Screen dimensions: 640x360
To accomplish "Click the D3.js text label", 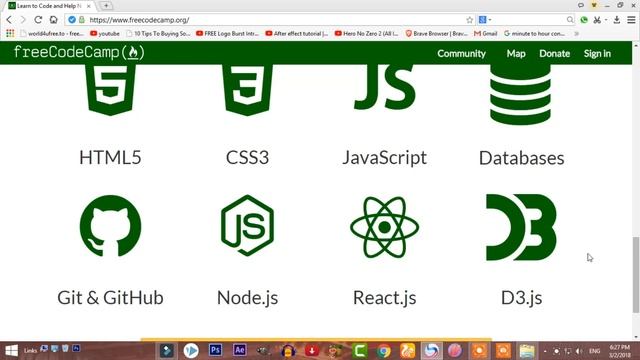I will click(x=522, y=298).
